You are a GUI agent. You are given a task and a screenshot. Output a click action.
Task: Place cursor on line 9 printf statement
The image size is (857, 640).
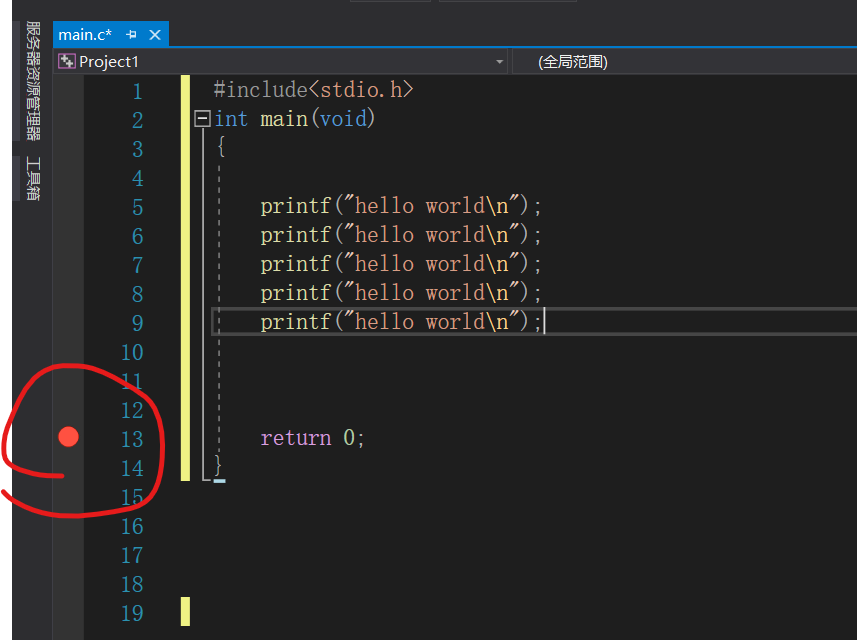(401, 322)
